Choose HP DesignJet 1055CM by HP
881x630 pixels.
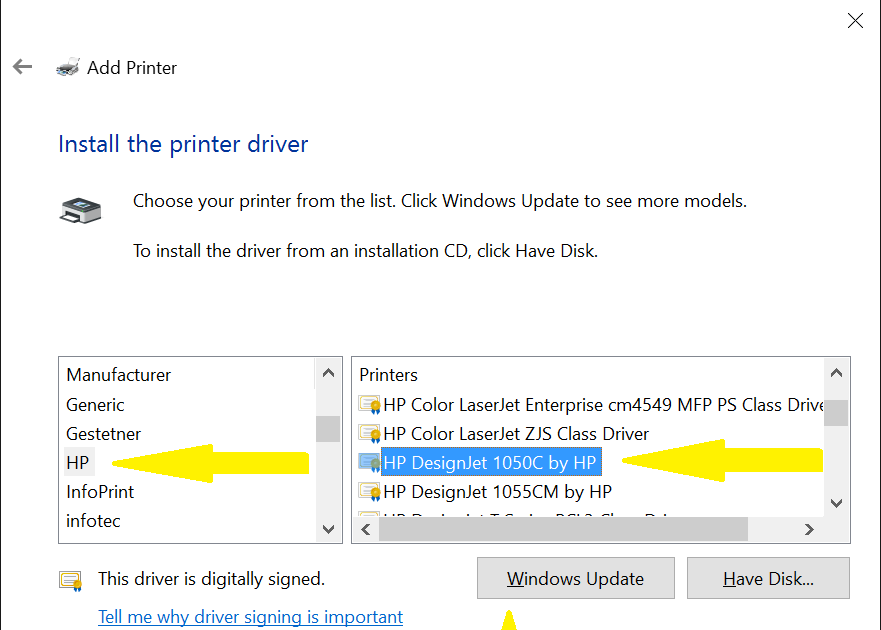pyautogui.click(x=497, y=492)
